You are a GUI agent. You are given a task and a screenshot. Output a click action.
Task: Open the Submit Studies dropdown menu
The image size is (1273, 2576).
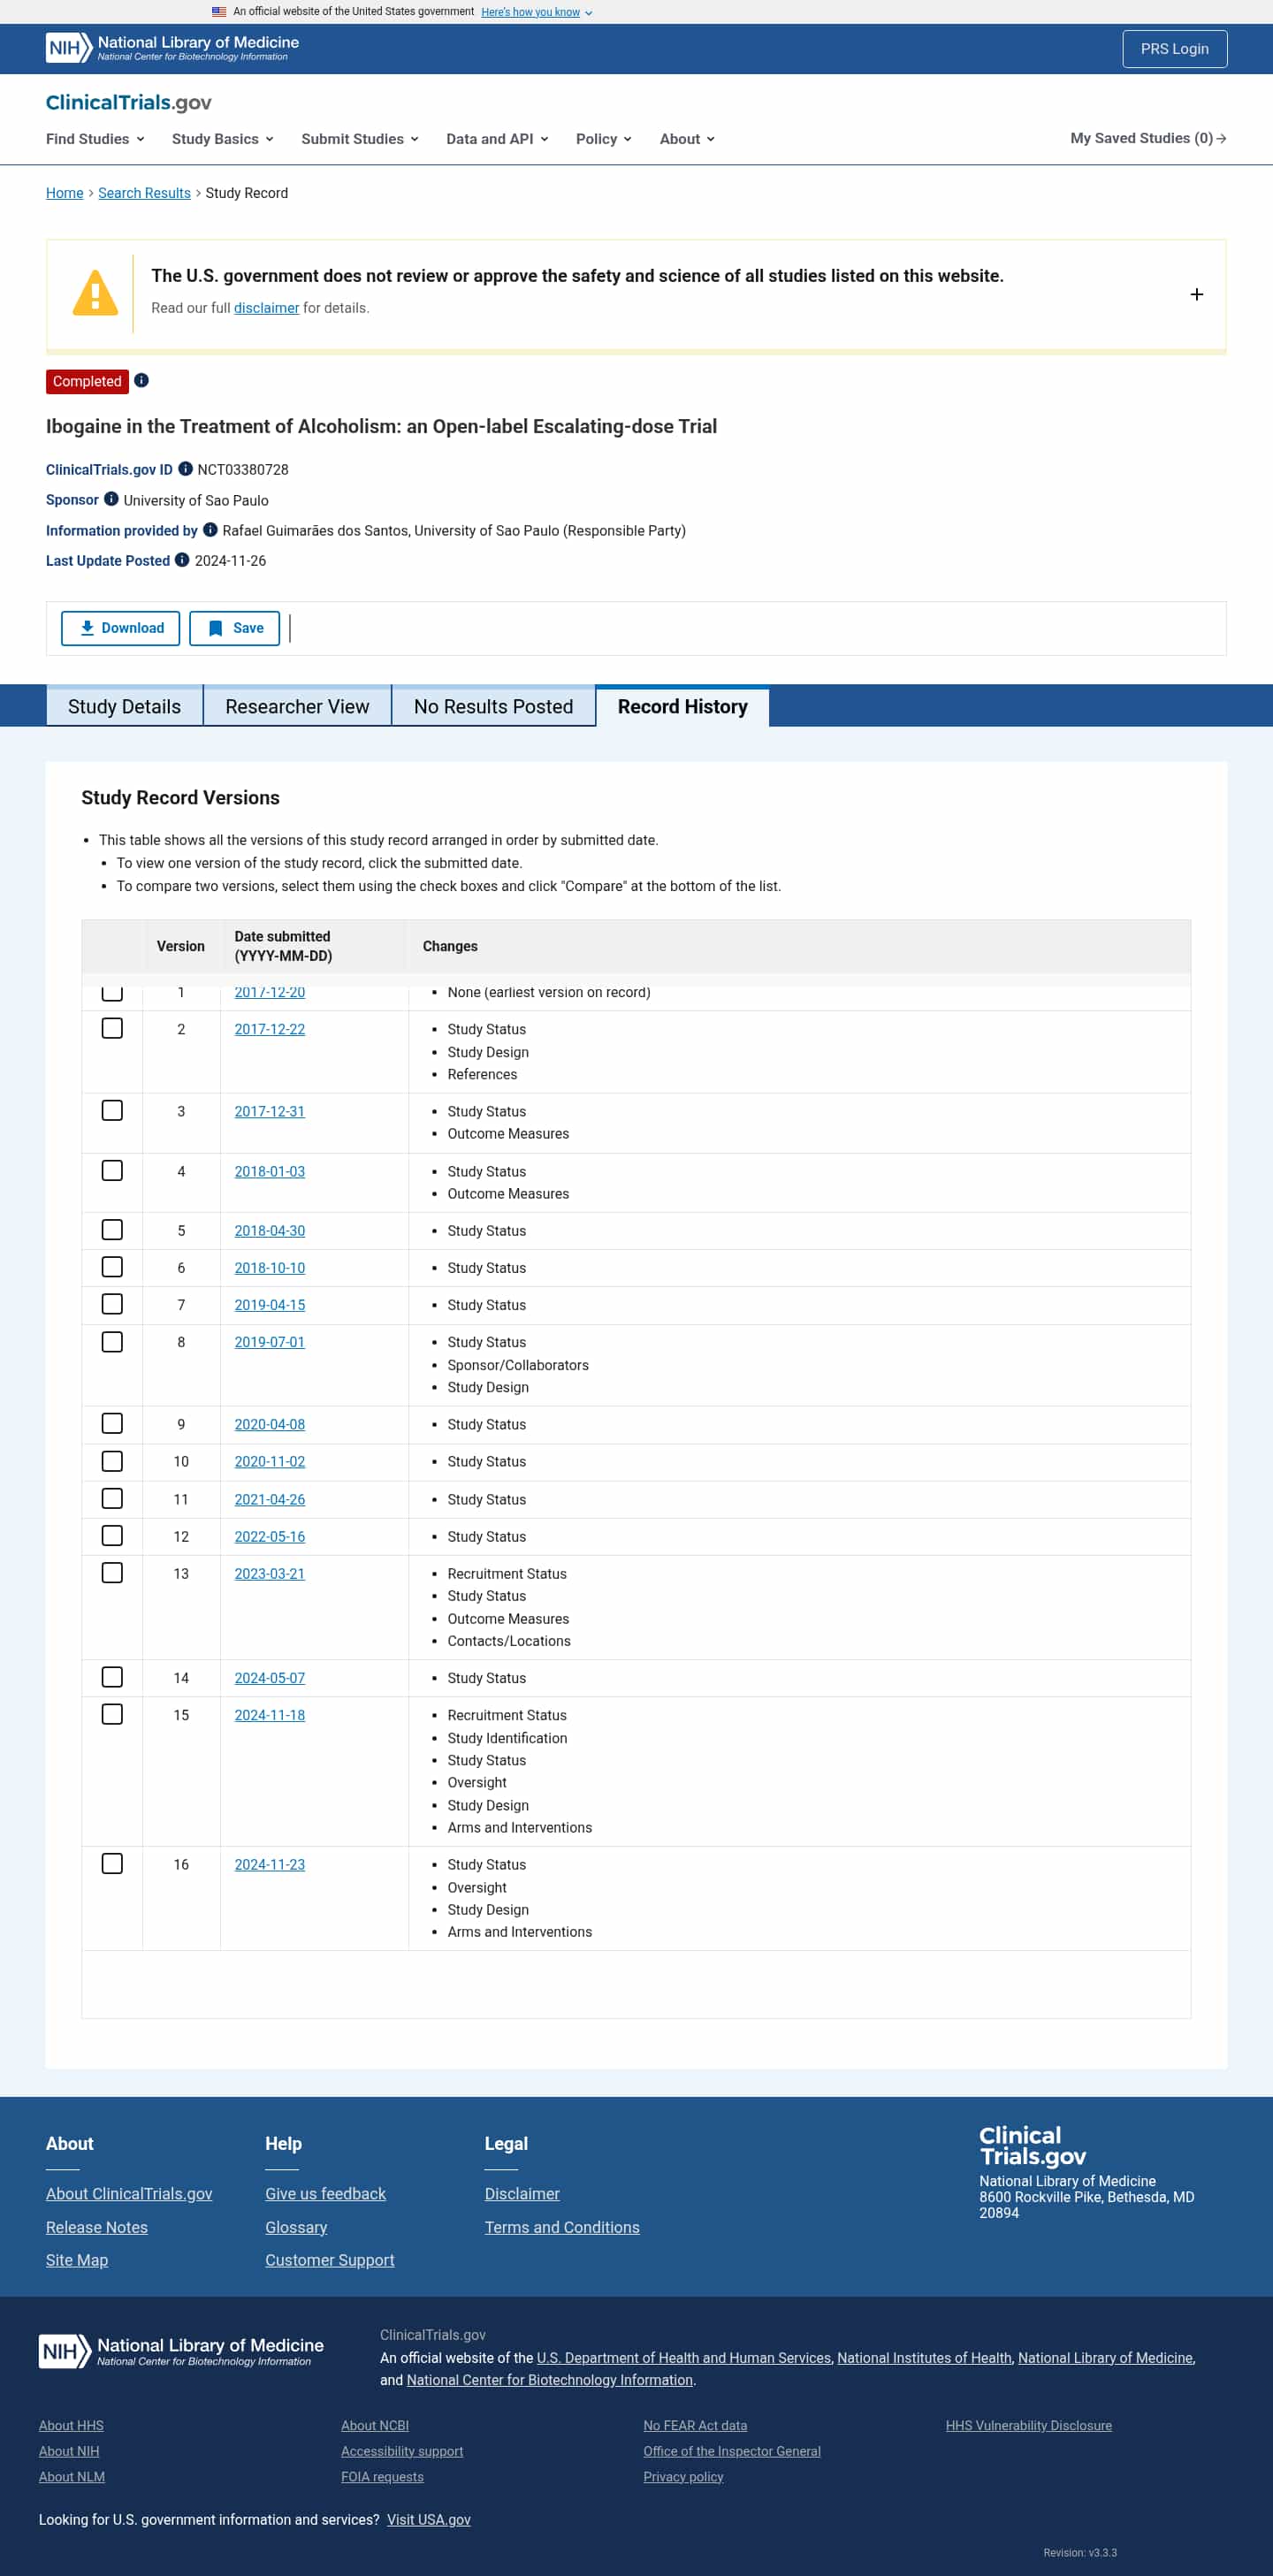tap(360, 139)
